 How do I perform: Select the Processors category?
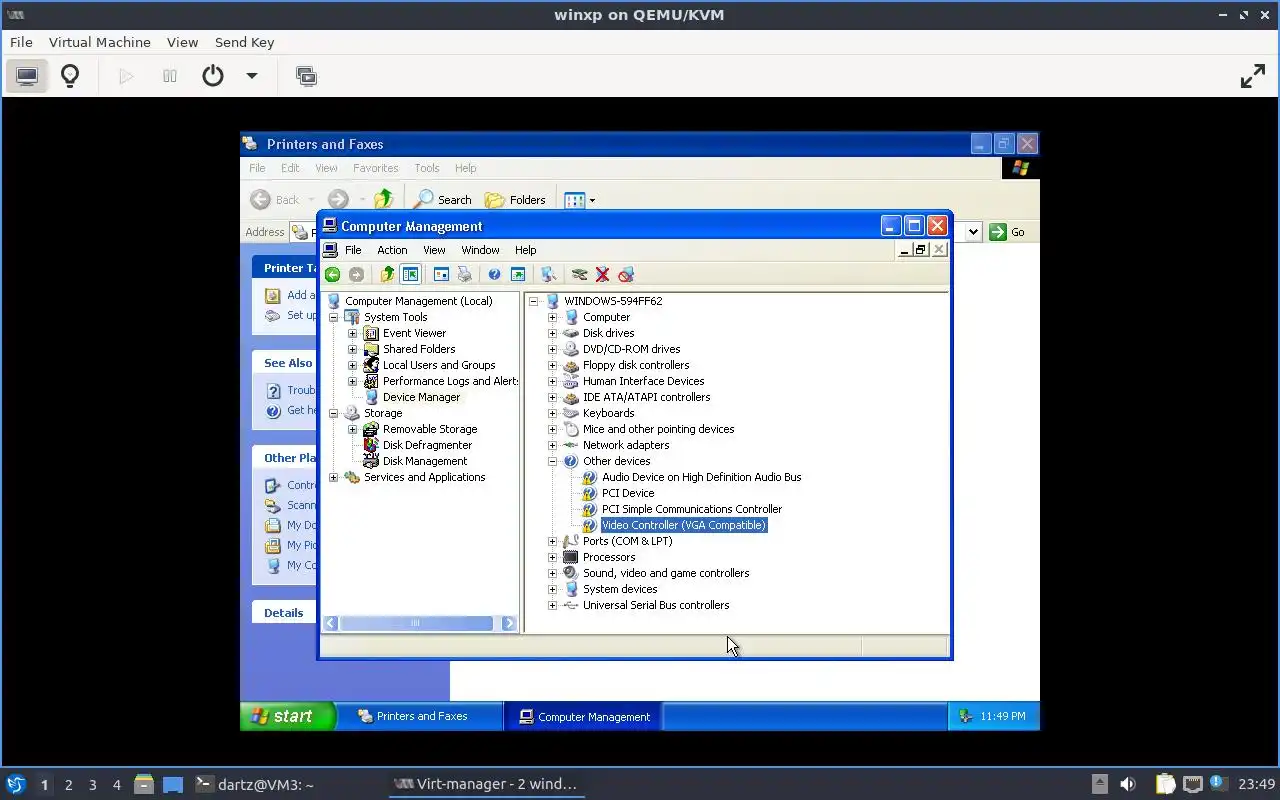pyautogui.click(x=609, y=557)
